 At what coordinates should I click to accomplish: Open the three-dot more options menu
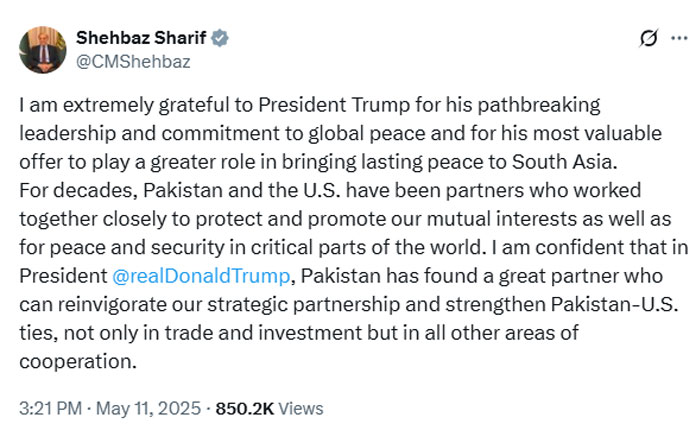point(679,39)
